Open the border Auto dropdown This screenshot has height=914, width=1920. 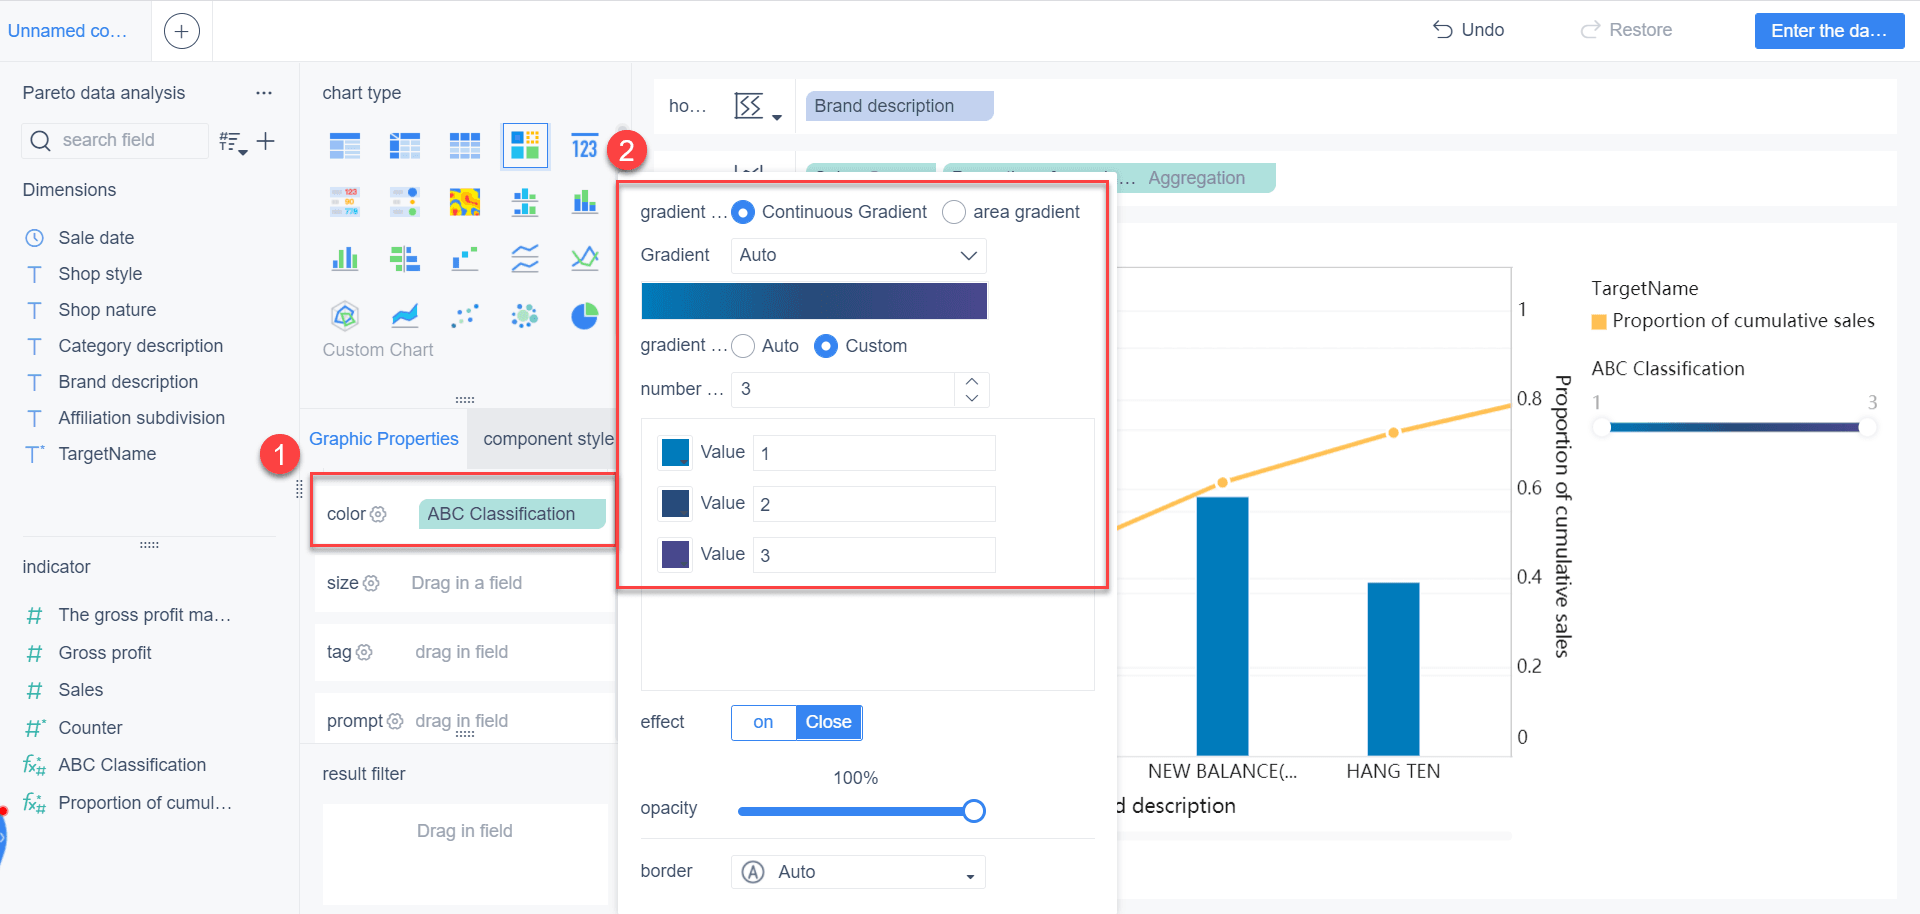(x=858, y=872)
